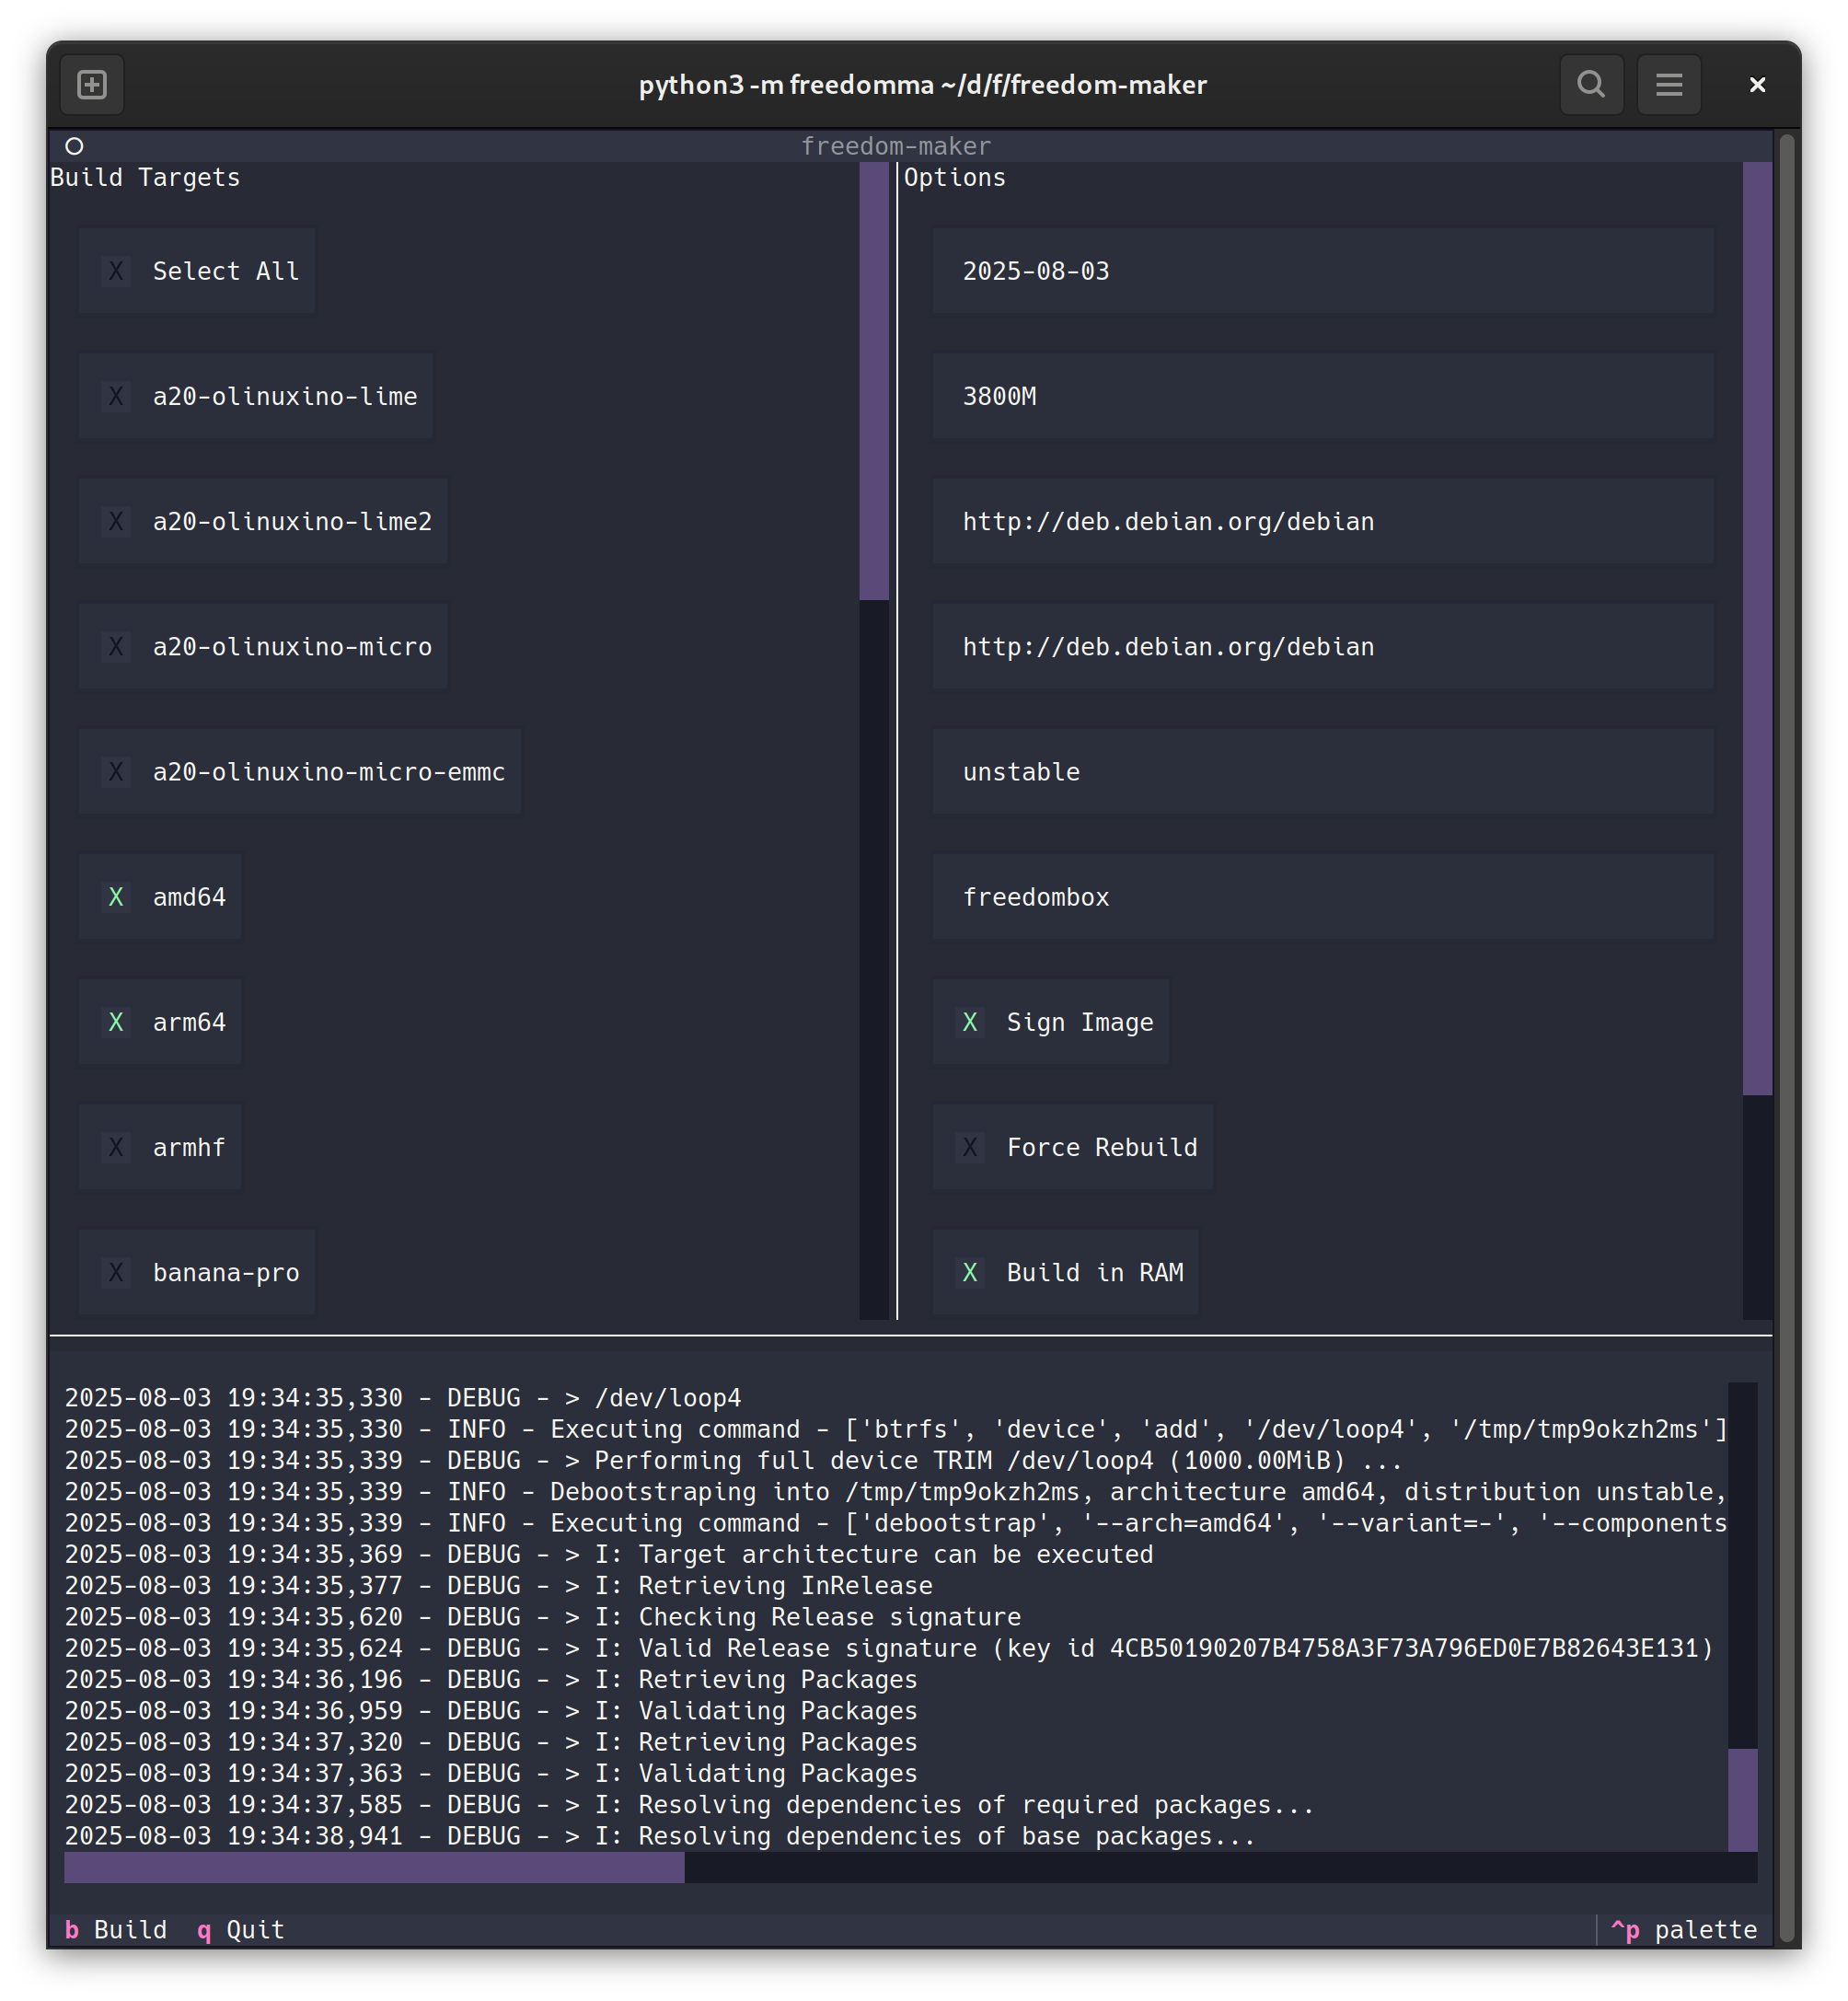Start build via the b Build footer
Screen dimensions: 1848x2001
(116, 1929)
